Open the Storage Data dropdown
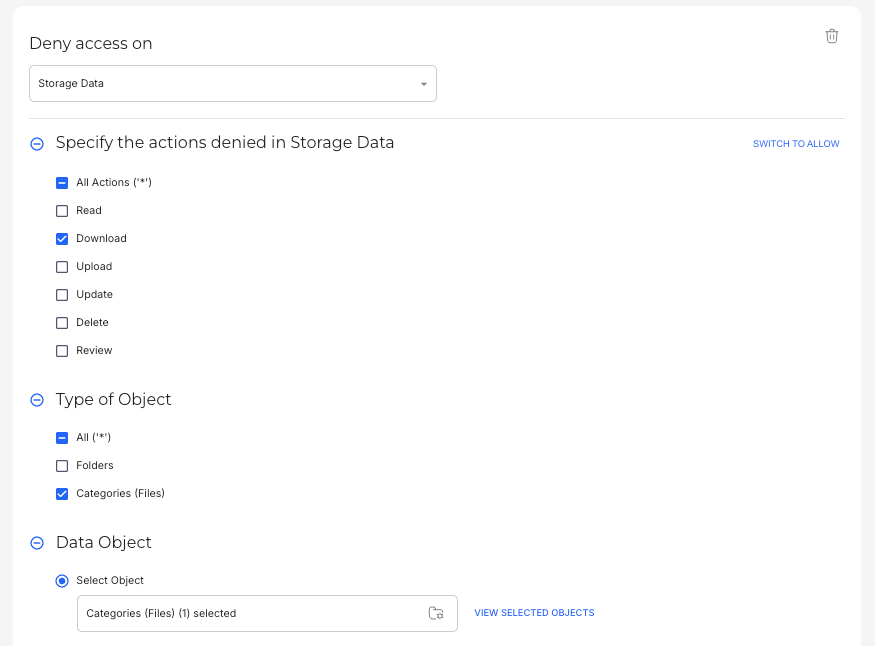 point(232,84)
